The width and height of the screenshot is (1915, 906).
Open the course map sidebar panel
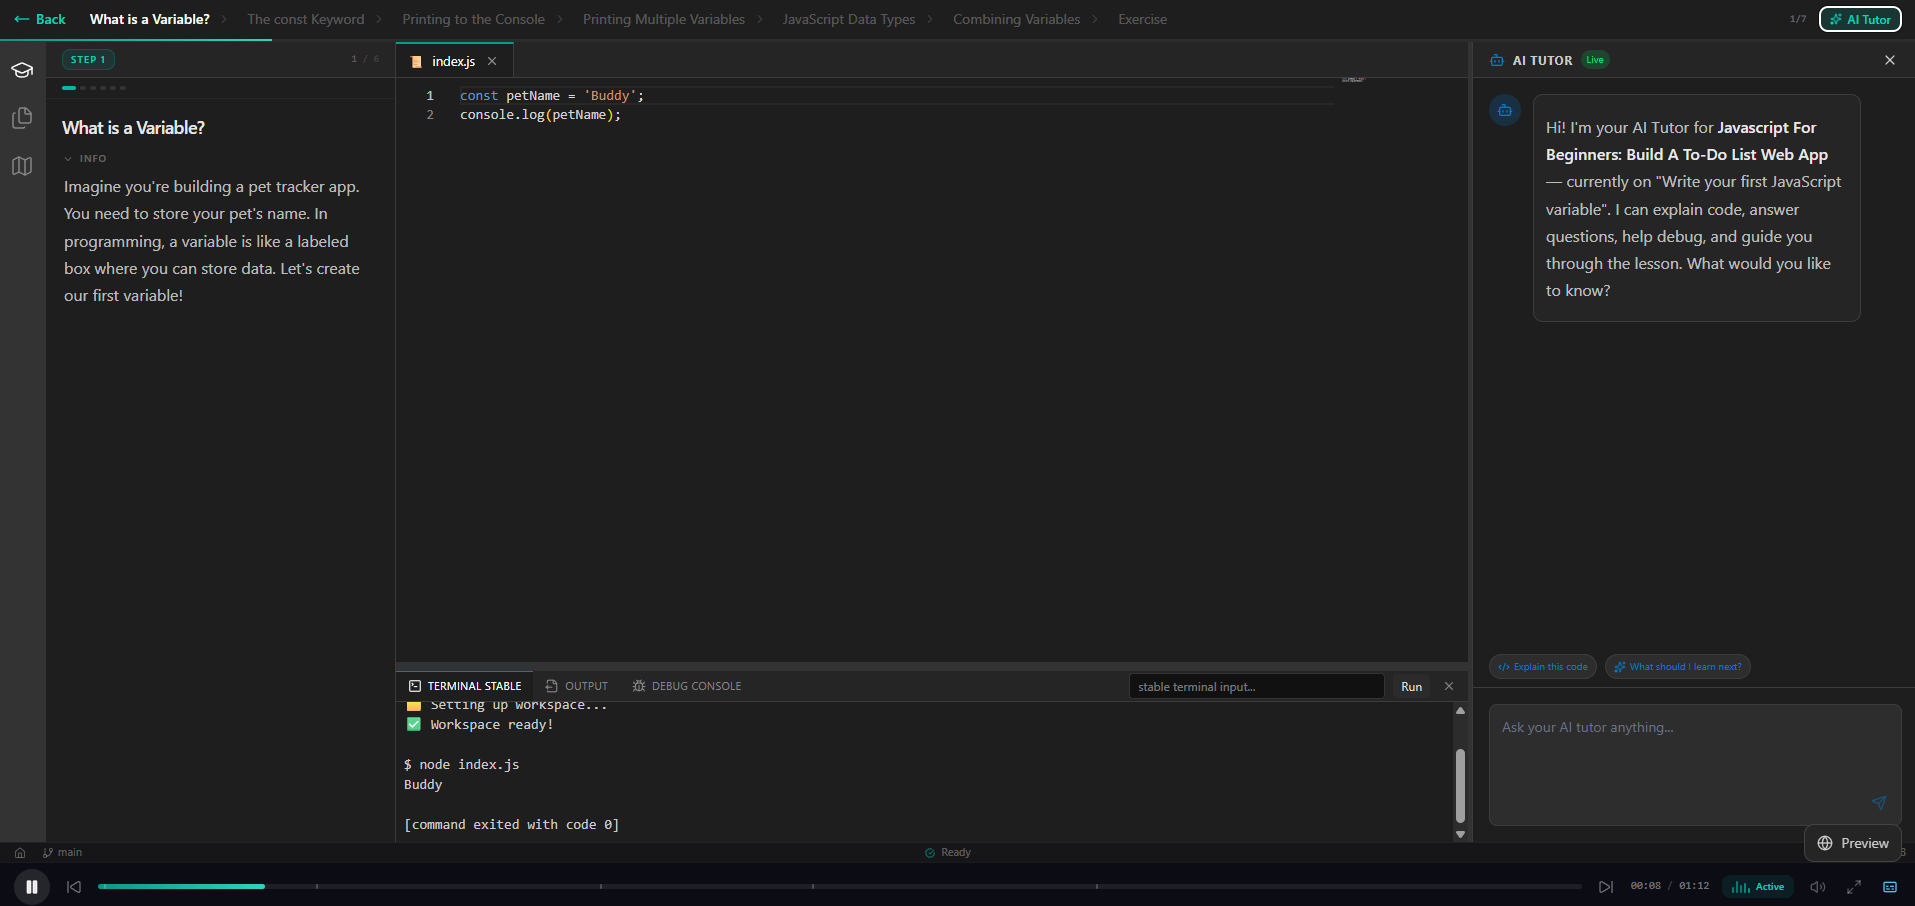(22, 166)
